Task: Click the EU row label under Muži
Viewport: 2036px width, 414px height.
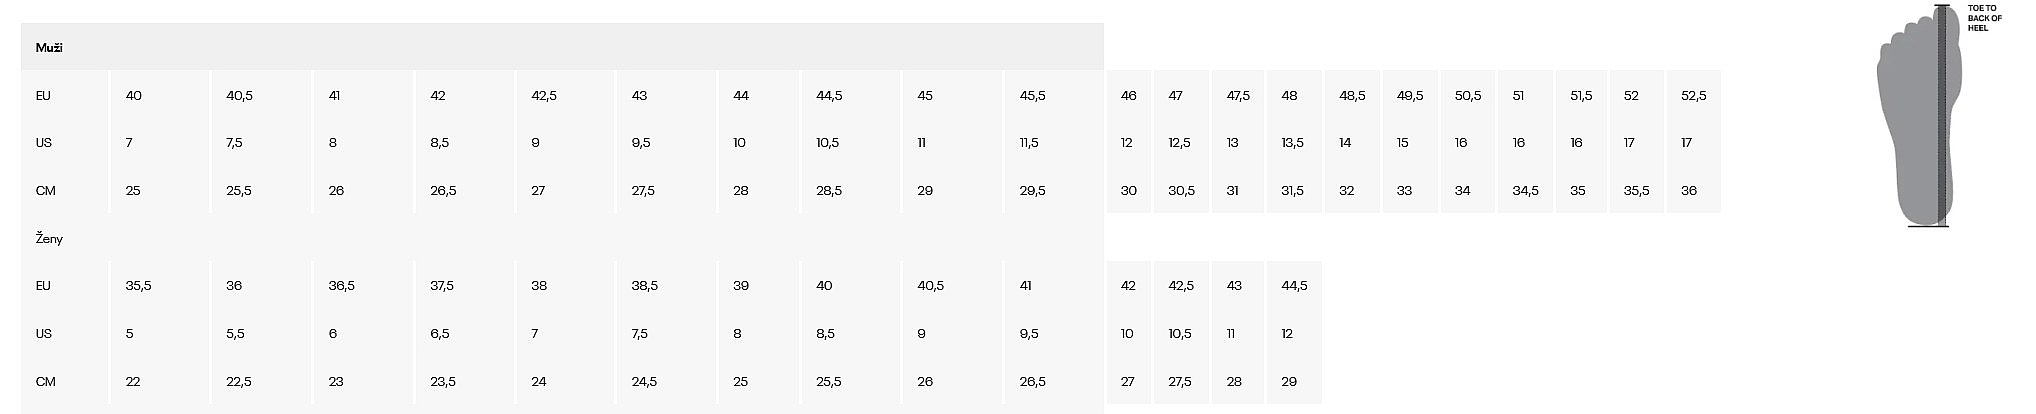Action: pyautogui.click(x=43, y=96)
